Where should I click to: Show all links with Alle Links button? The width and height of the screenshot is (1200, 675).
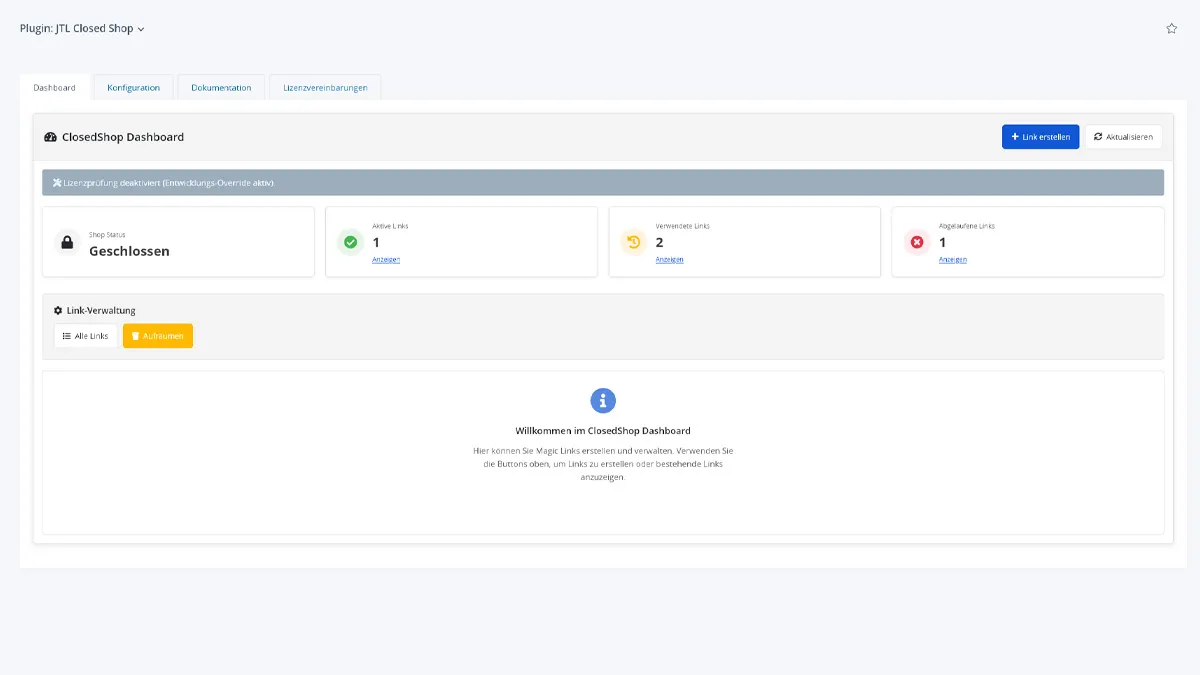[86, 336]
